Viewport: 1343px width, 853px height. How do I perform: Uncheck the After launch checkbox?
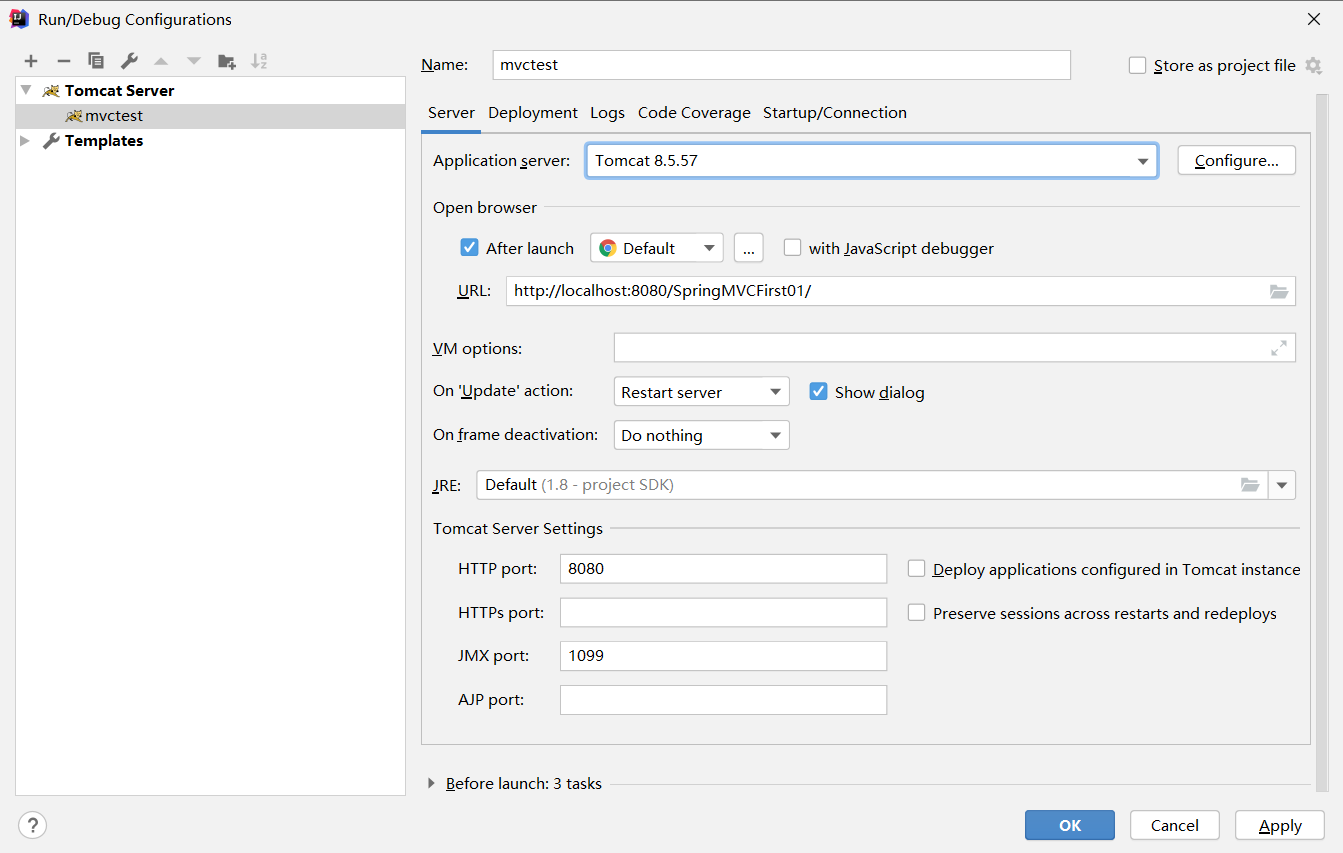[469, 248]
